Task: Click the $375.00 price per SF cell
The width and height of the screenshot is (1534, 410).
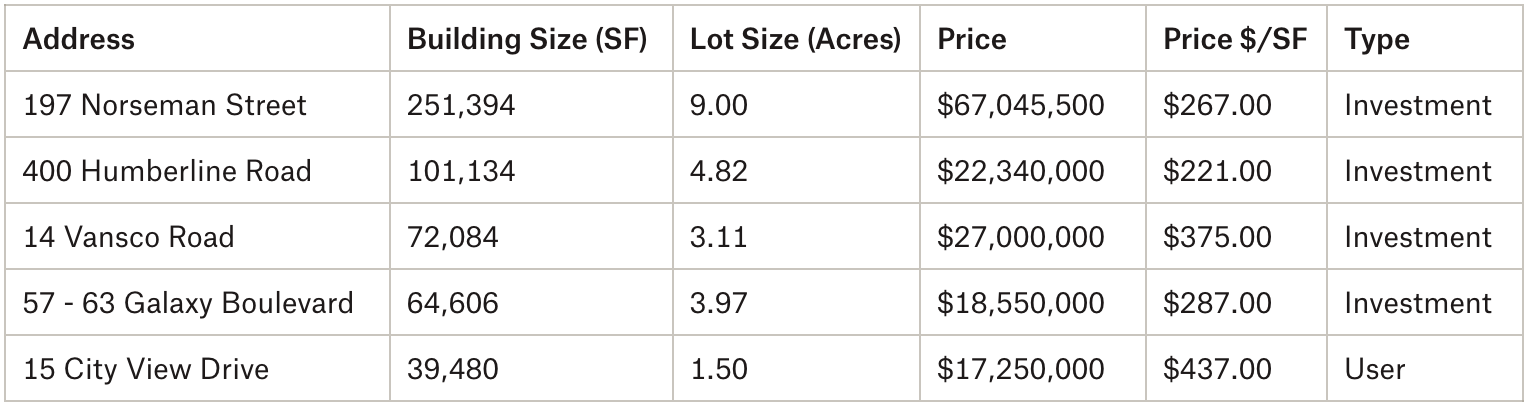Action: pos(1217,237)
